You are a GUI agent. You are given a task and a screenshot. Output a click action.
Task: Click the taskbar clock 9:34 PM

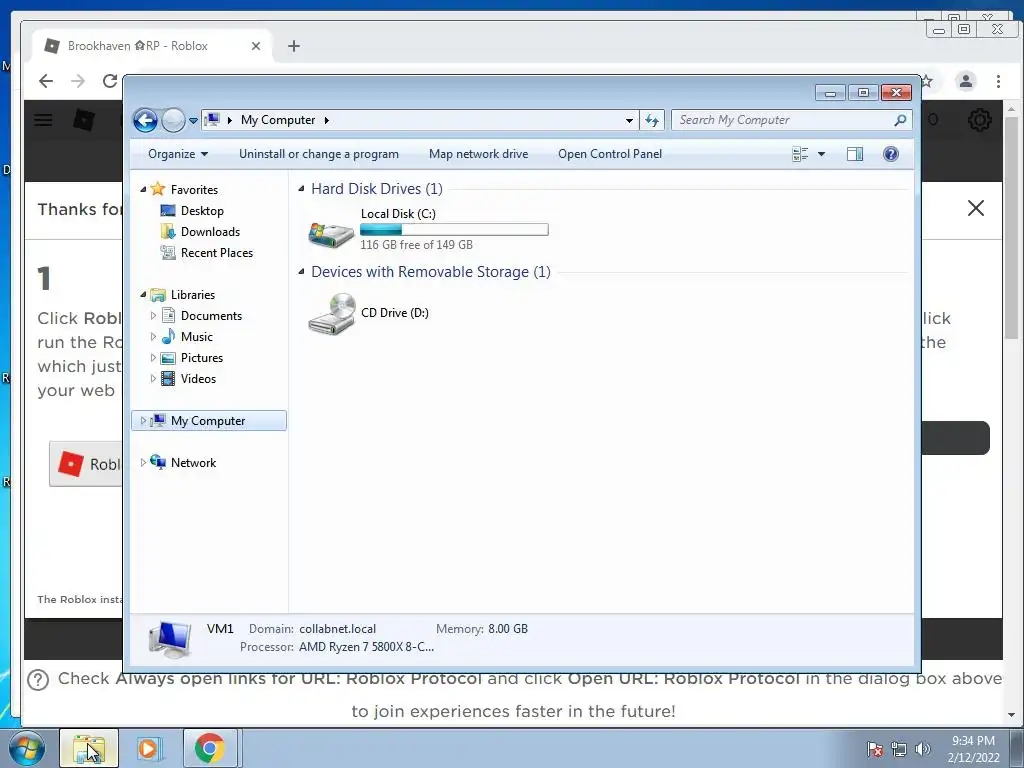point(973,741)
